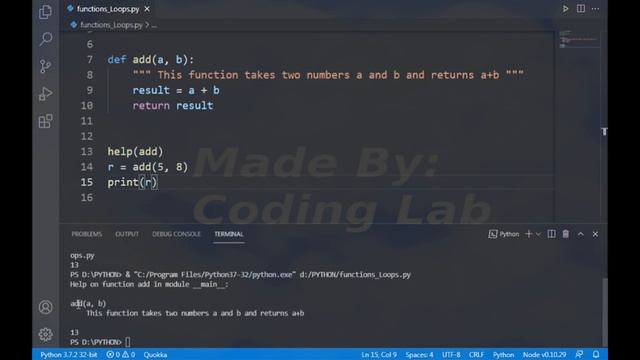Viewport: 640px width, 360px height.
Task: Open the Search view in the activity bar
Action: click(x=46, y=39)
